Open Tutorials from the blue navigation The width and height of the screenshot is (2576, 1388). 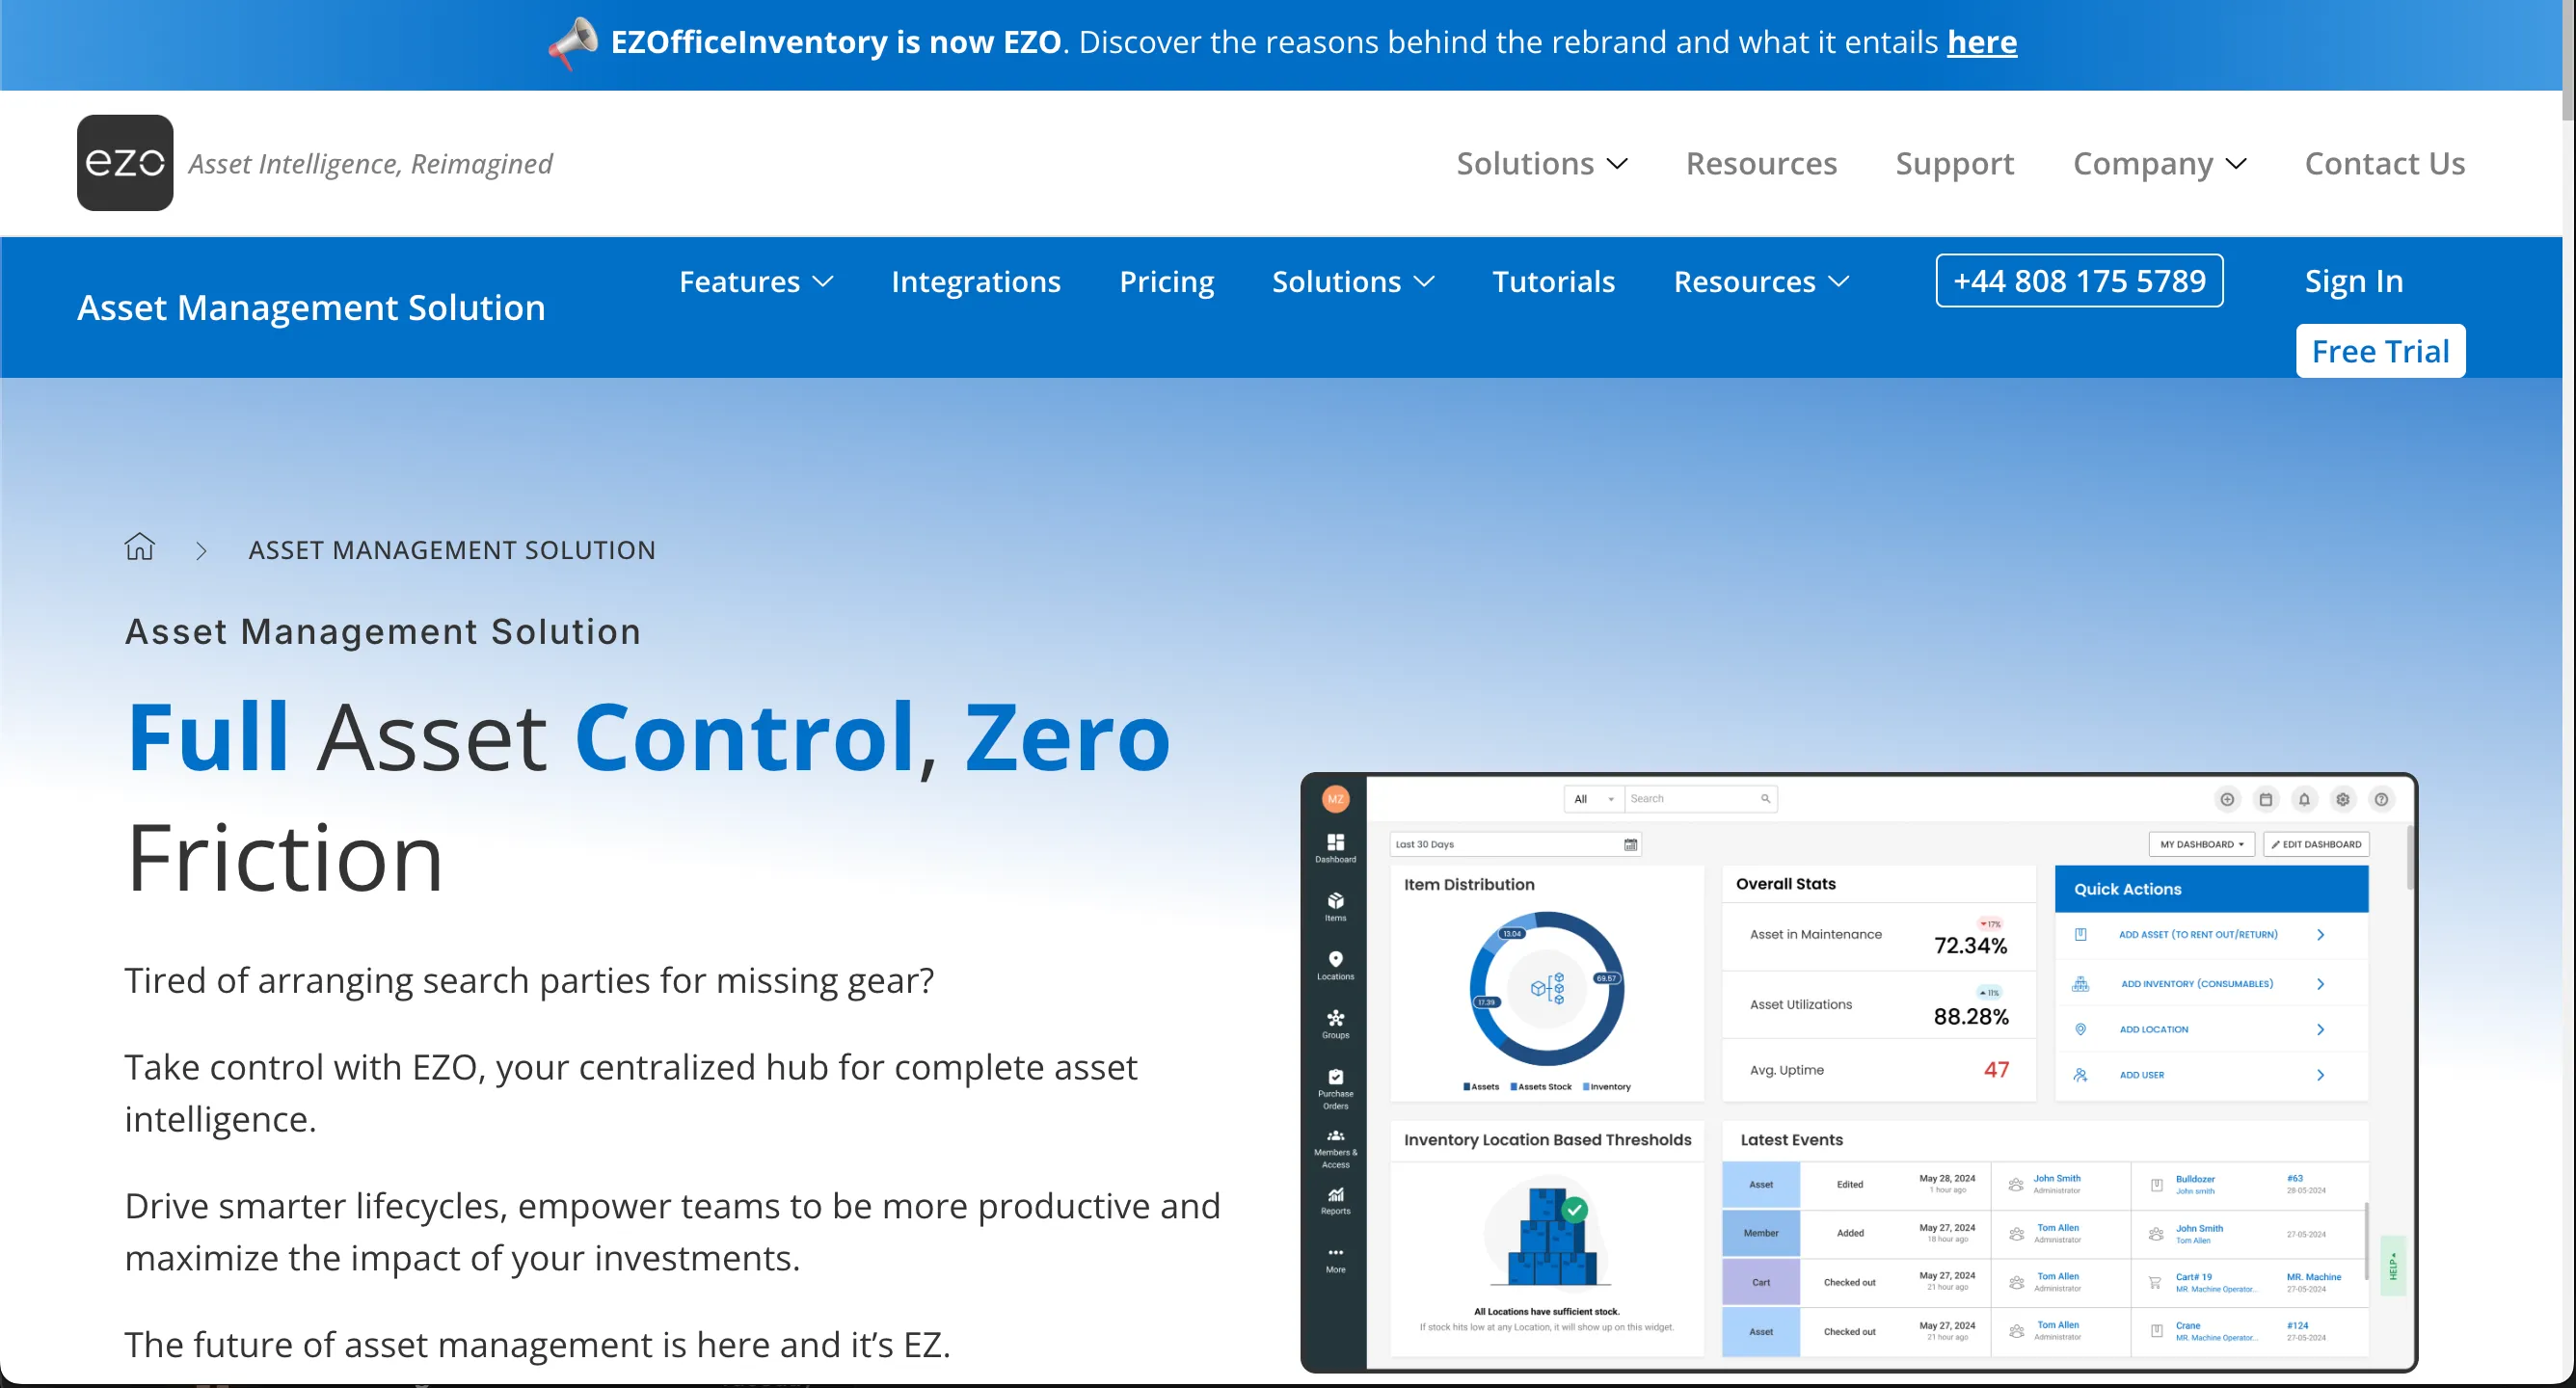click(1553, 282)
